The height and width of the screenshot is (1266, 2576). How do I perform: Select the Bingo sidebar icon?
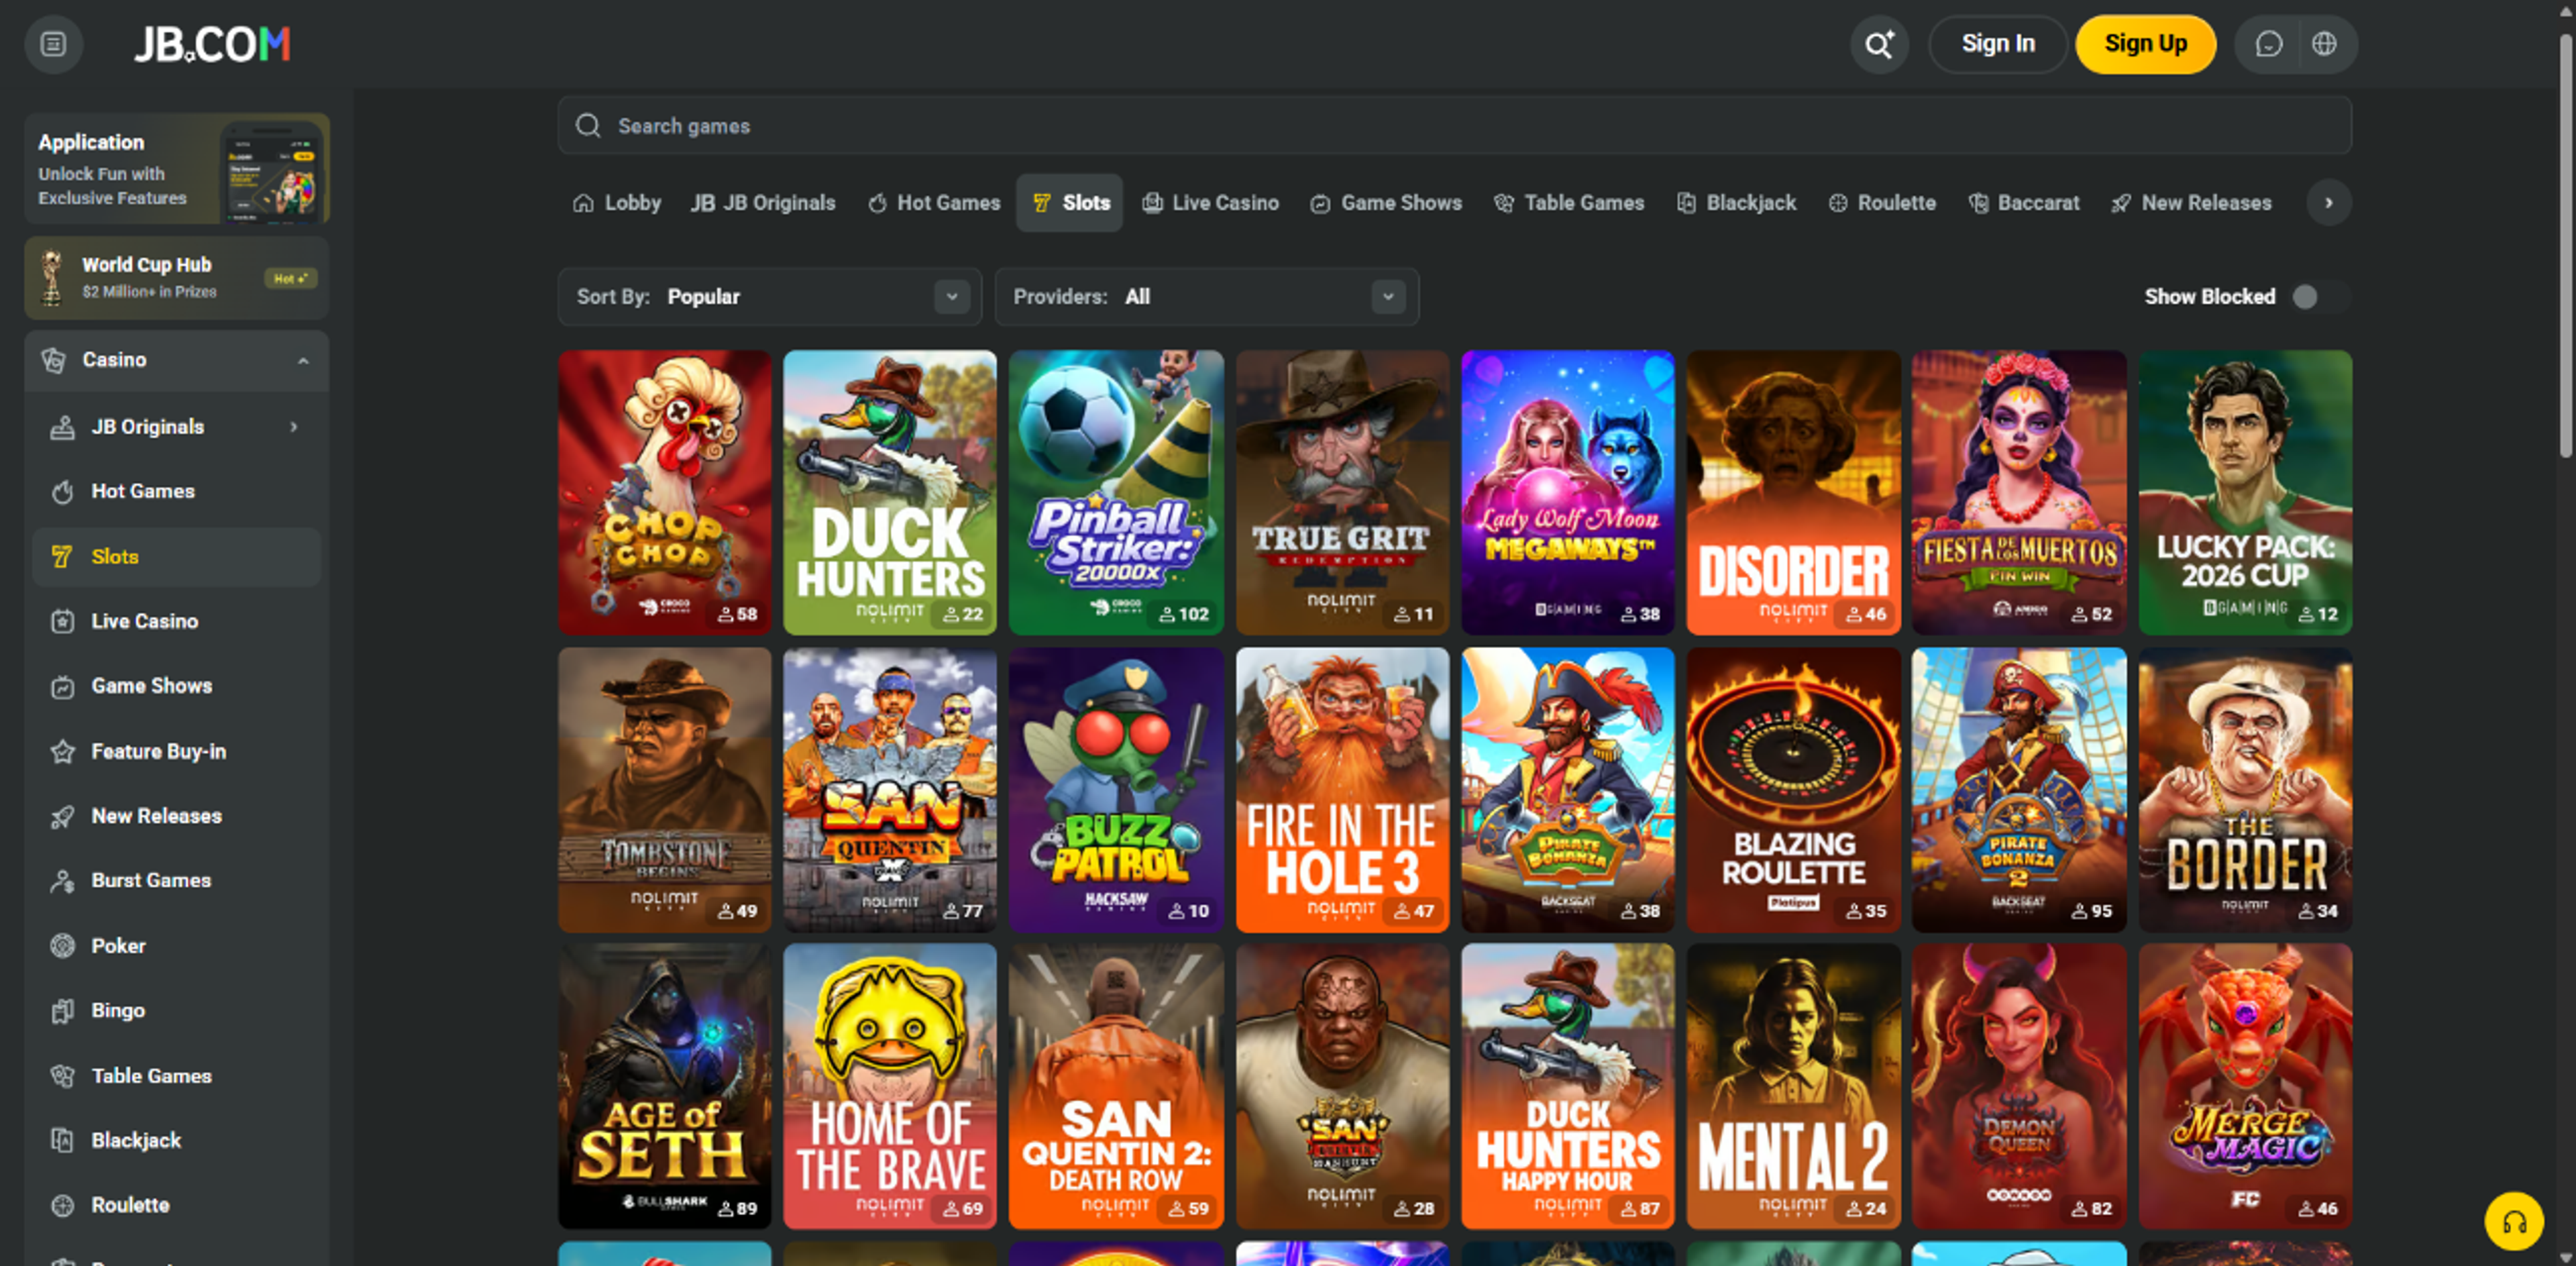click(x=62, y=1011)
